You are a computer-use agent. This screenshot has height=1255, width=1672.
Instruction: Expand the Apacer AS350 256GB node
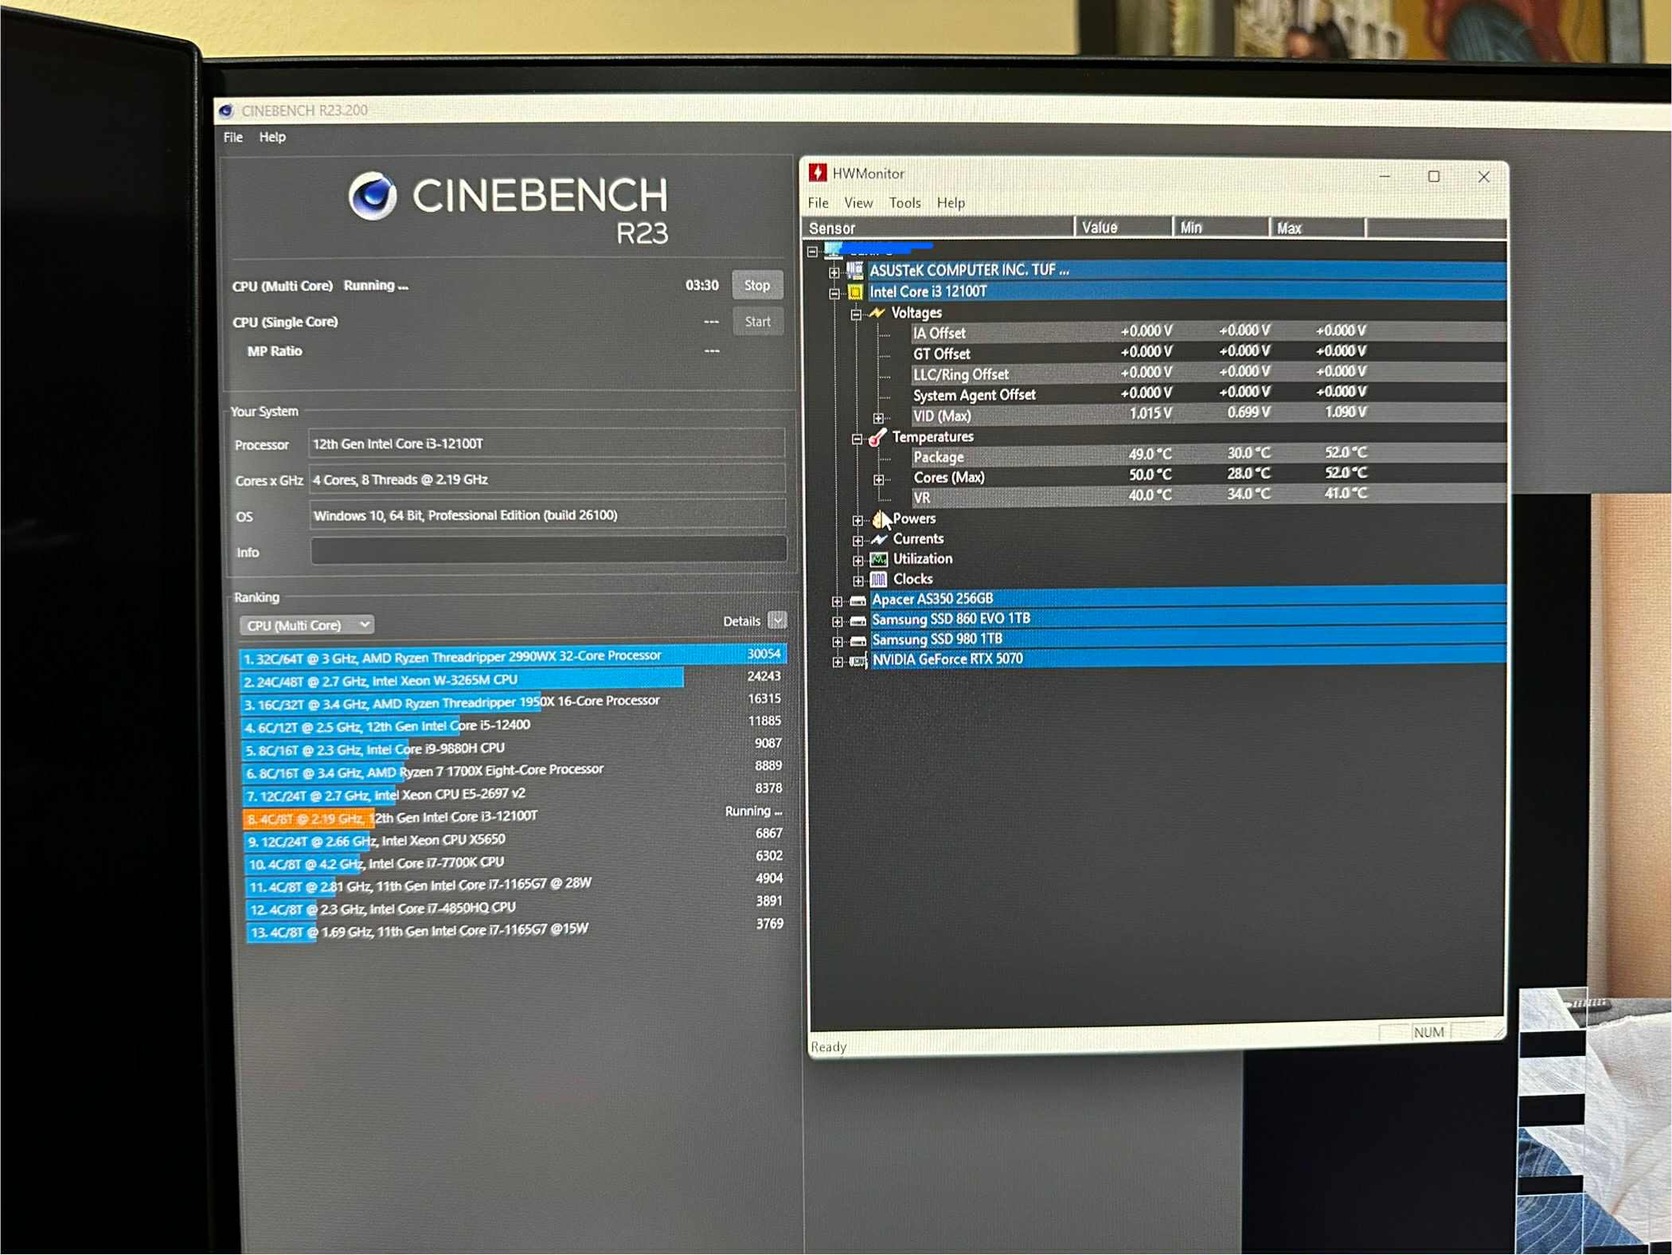coord(837,601)
